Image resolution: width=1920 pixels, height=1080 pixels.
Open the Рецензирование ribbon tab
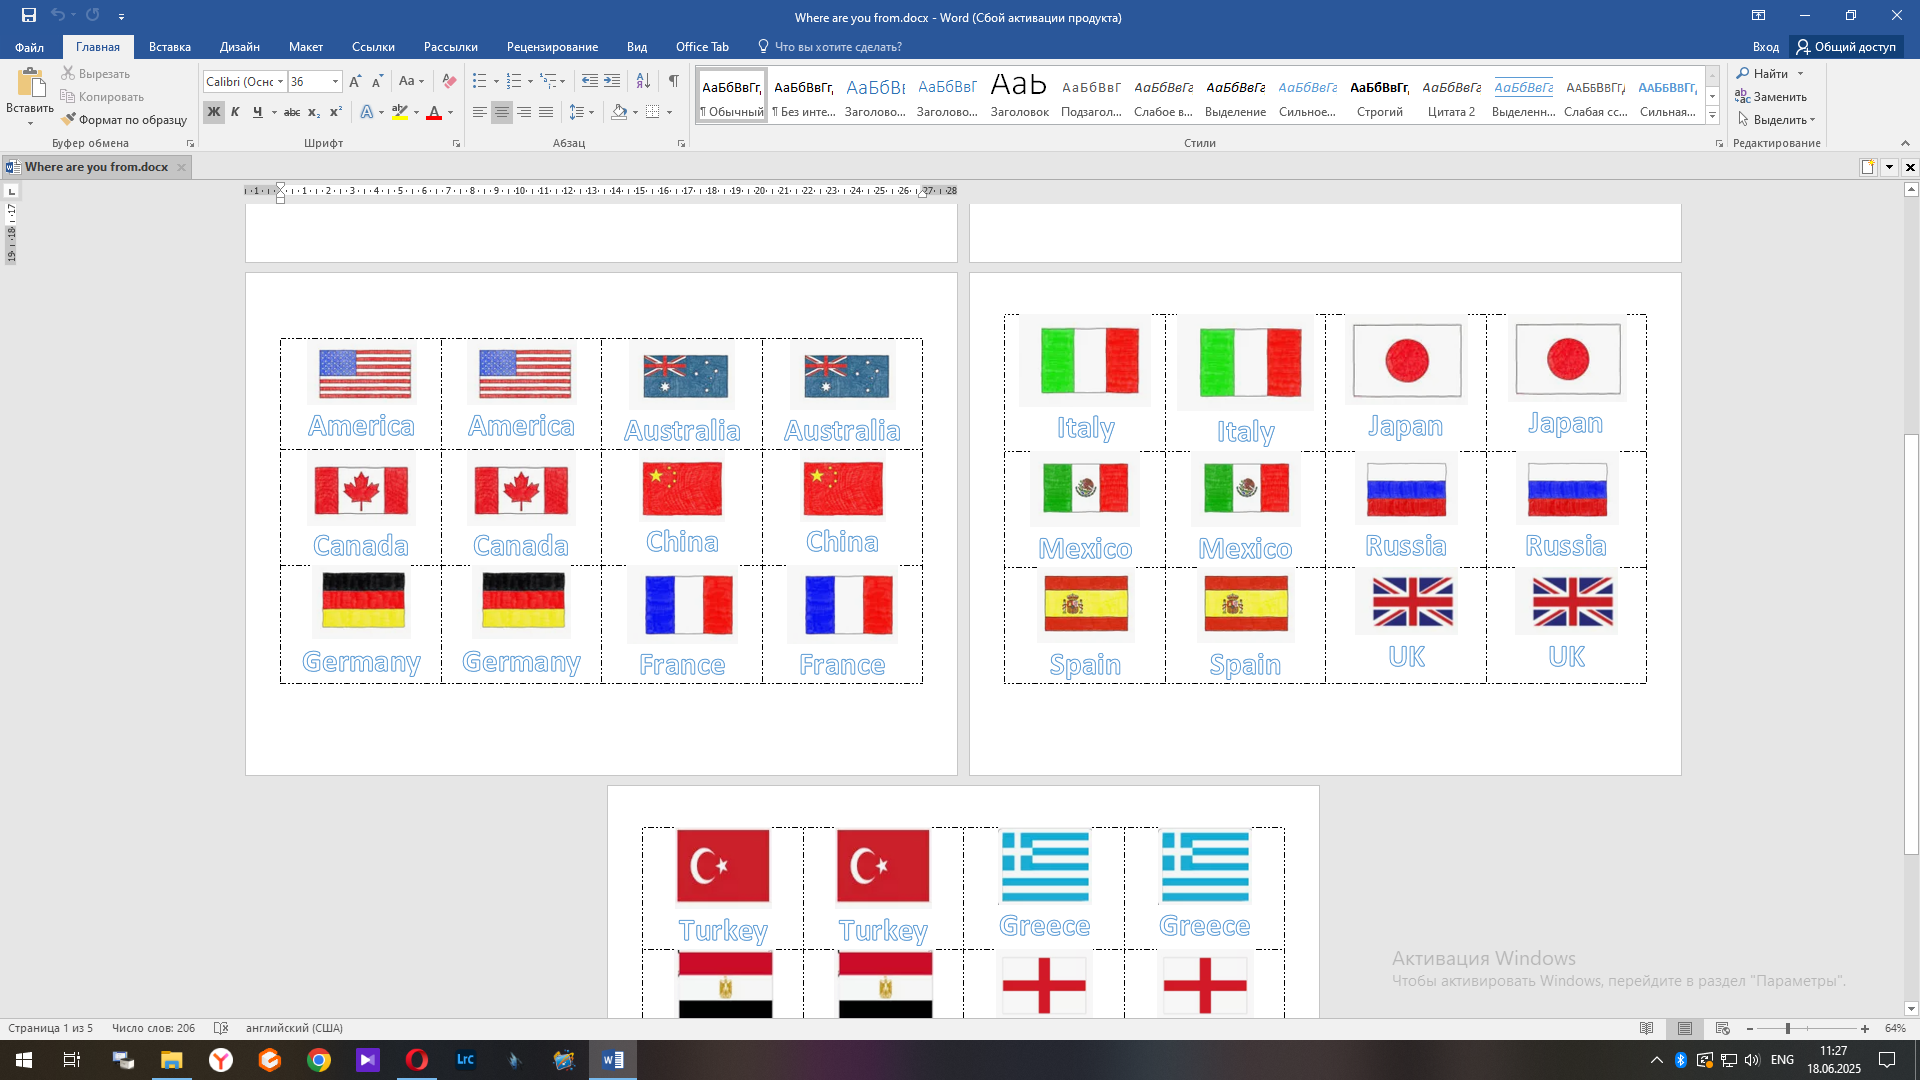point(552,47)
